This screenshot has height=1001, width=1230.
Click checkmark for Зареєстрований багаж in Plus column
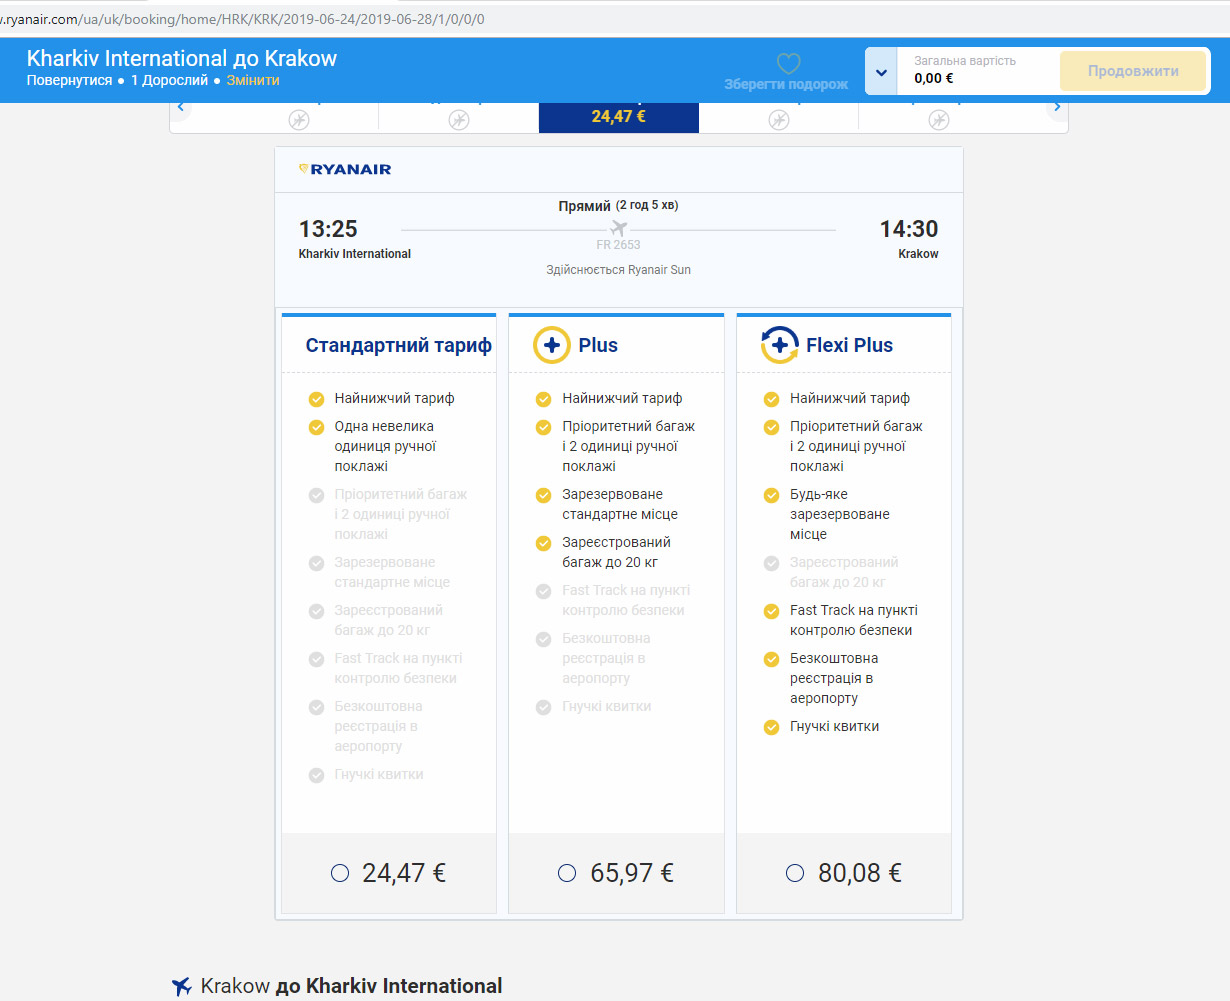[543, 543]
